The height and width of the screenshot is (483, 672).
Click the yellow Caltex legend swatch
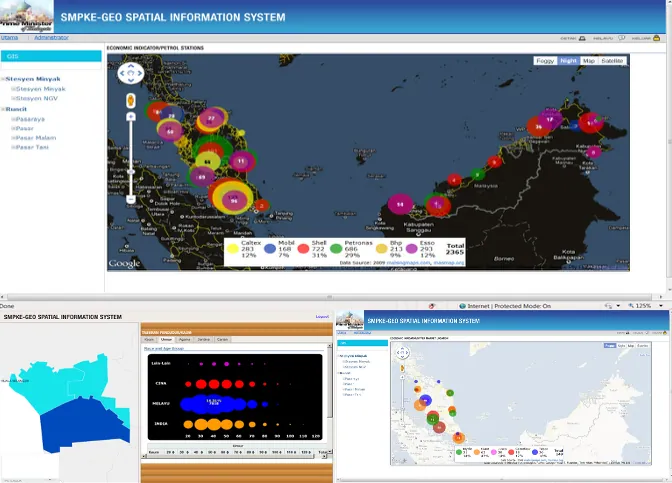tap(233, 249)
